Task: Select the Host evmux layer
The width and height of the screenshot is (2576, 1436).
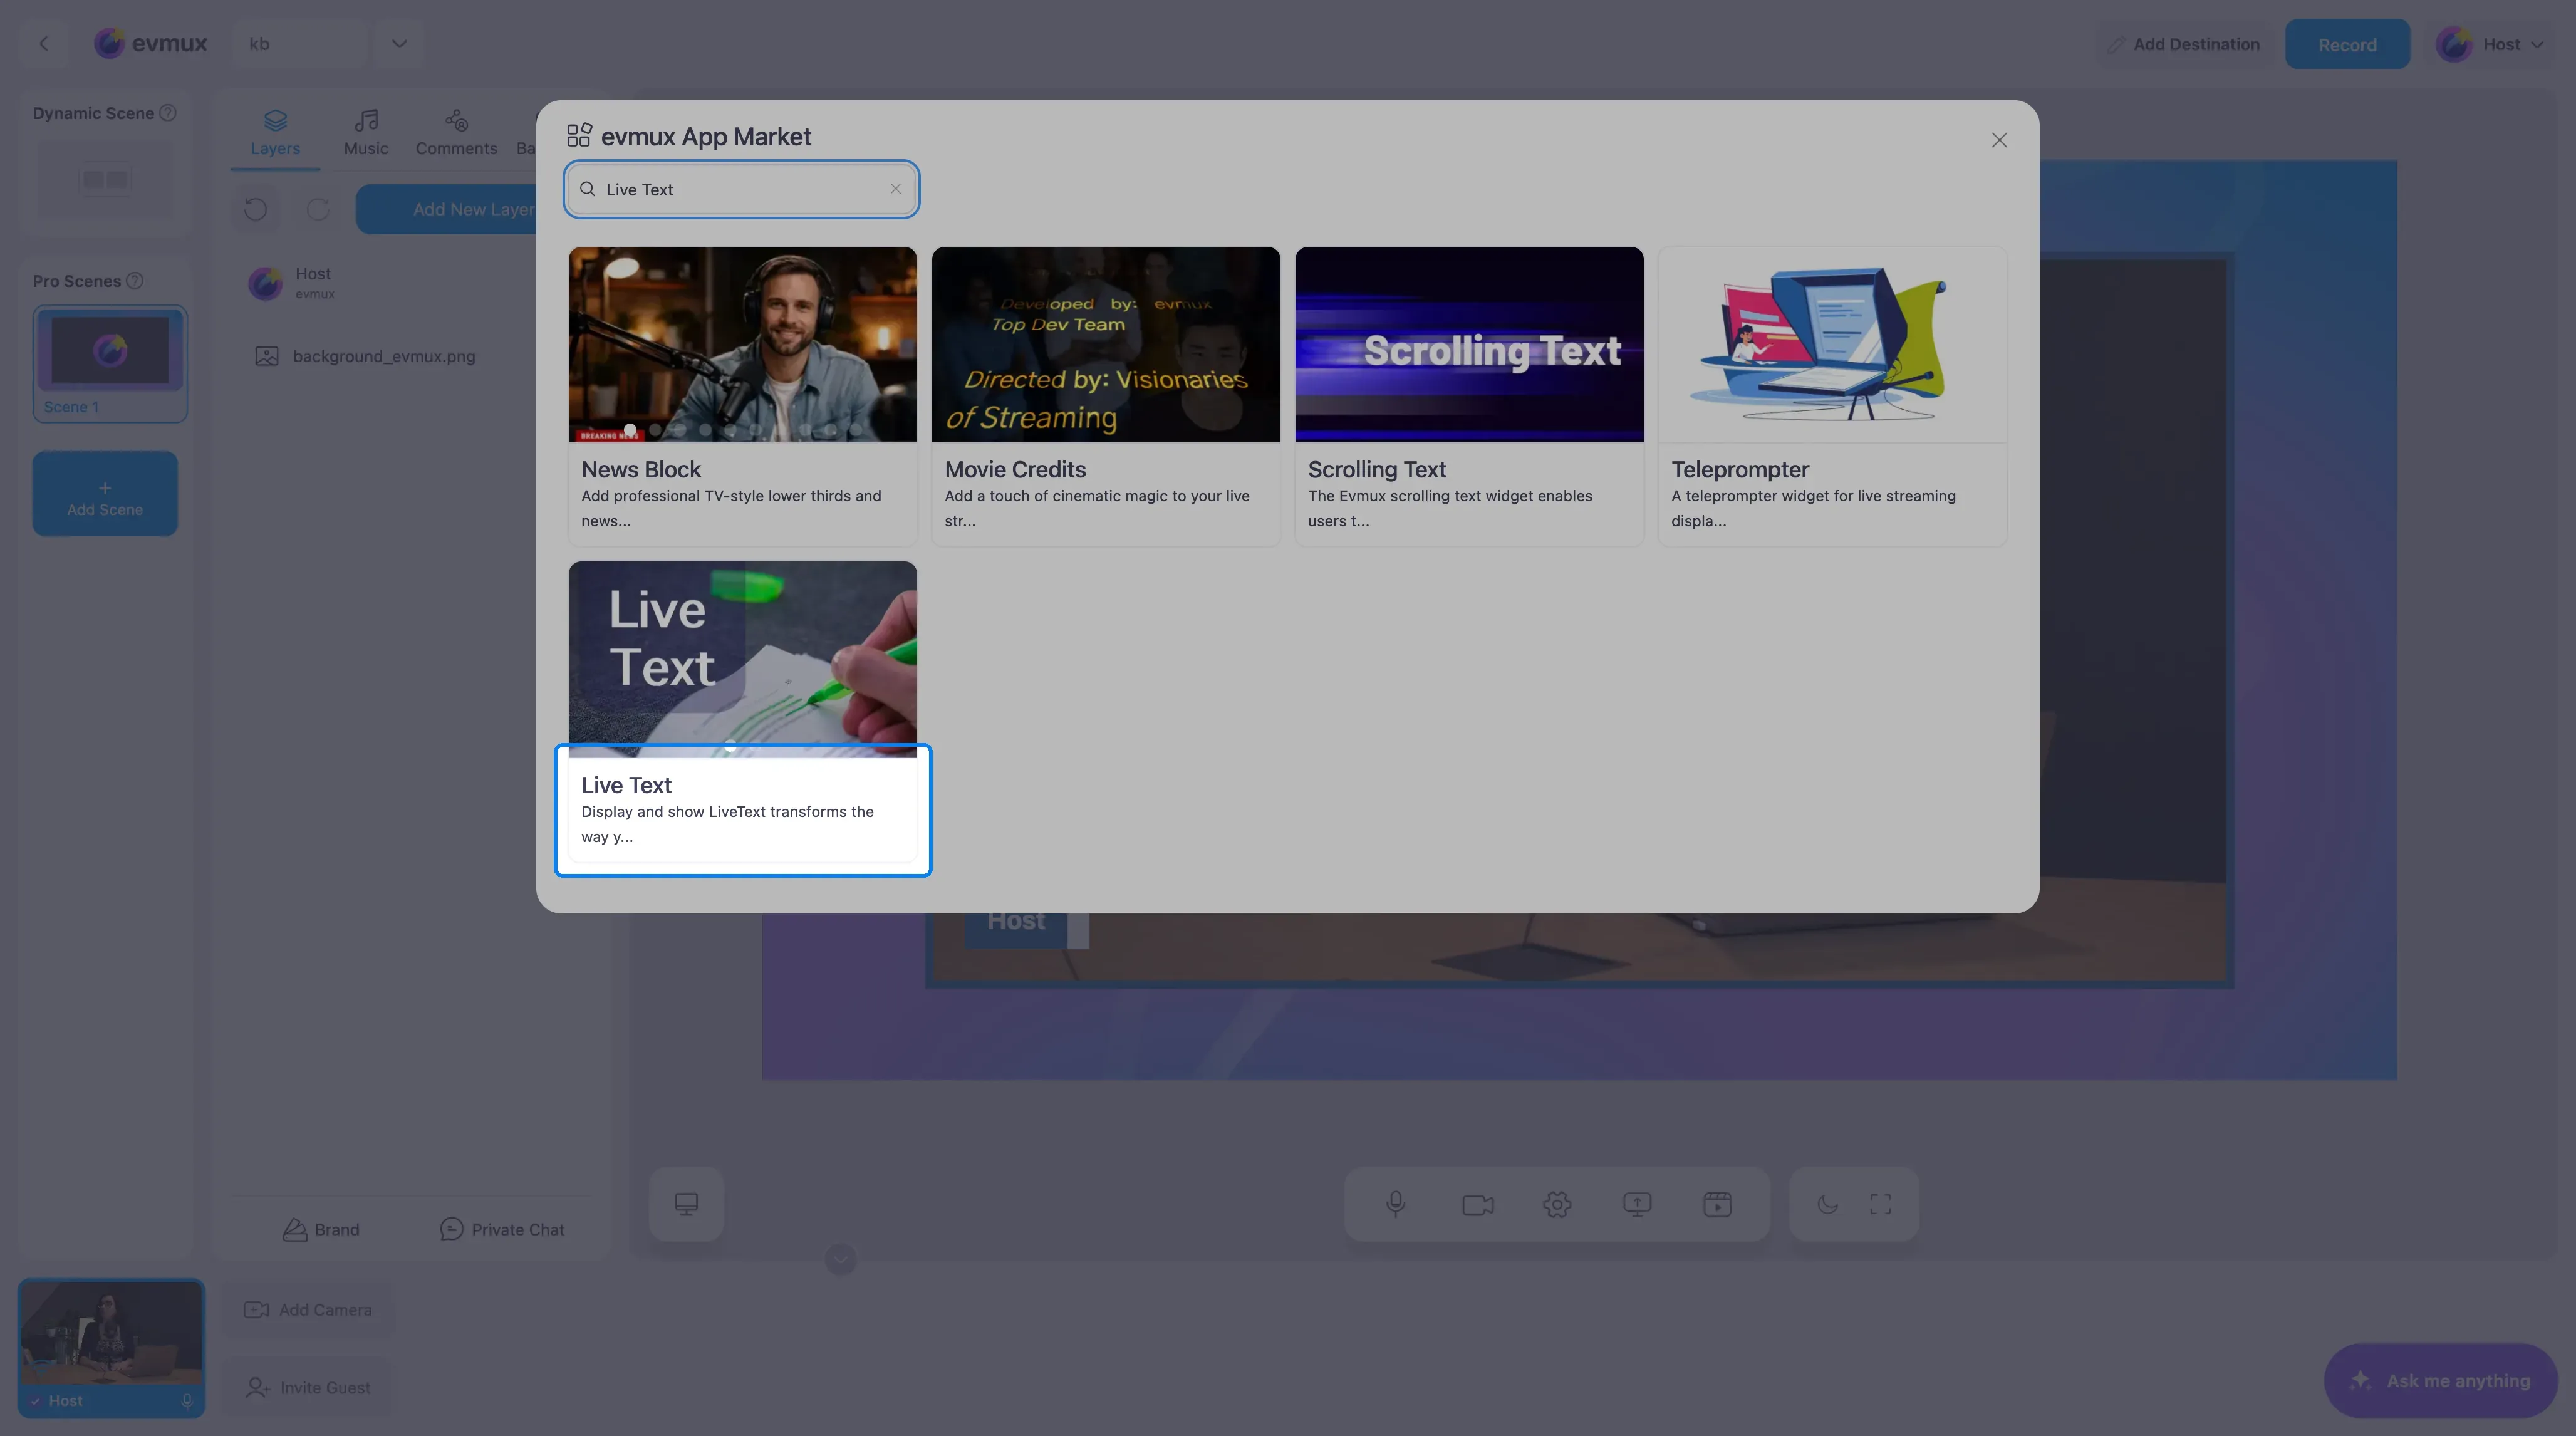Action: tap(410, 283)
